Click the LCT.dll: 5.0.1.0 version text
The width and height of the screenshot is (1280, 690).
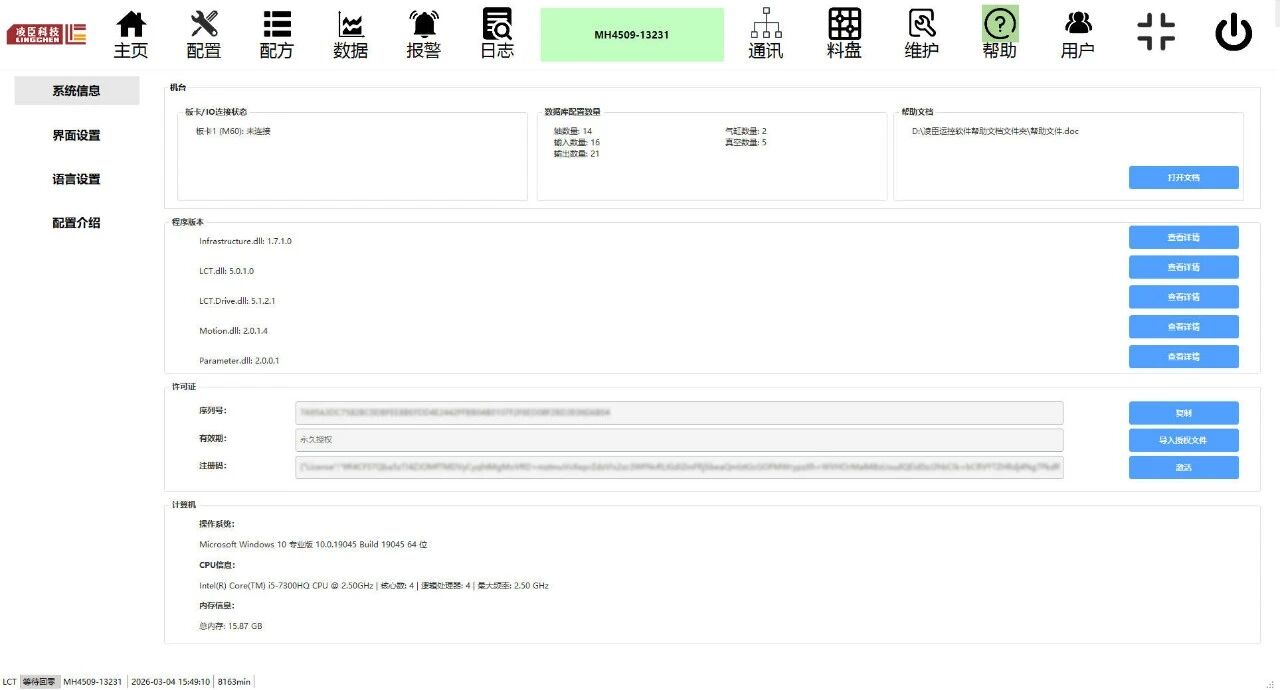[226, 271]
